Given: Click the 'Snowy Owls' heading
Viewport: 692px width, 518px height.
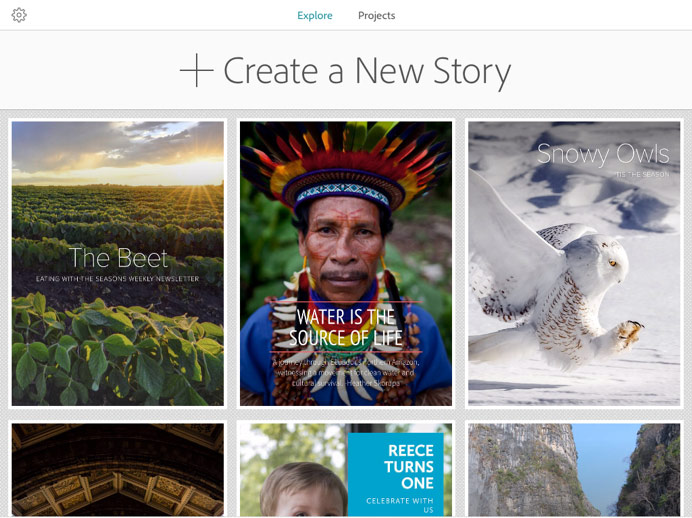Looking at the screenshot, I should point(603,154).
